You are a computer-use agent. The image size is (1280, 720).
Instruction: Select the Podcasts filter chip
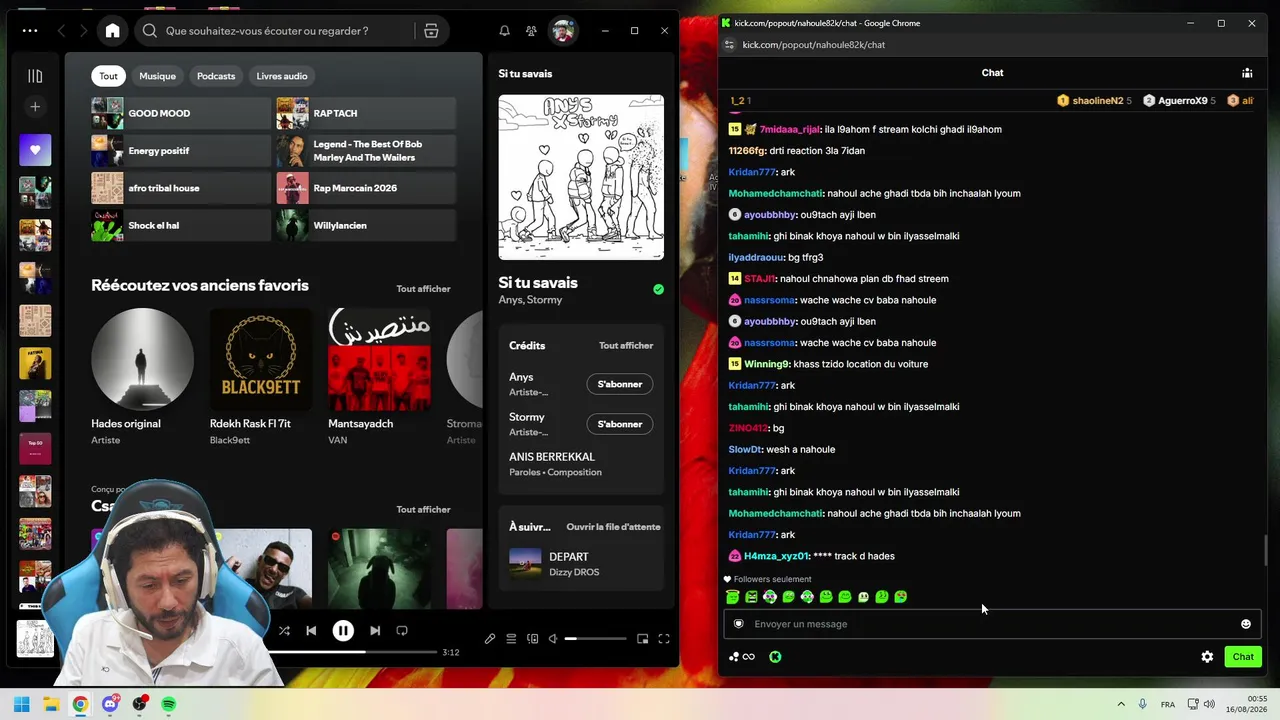[216, 76]
